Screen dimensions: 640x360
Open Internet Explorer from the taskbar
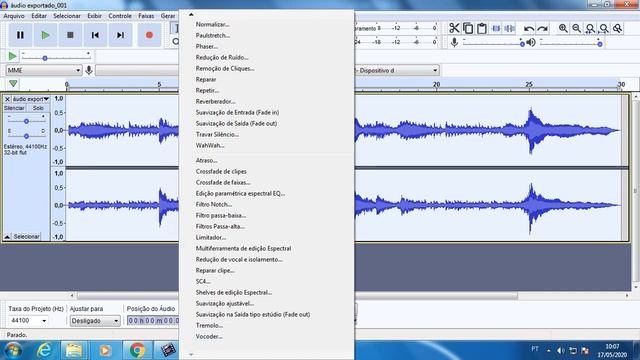[x=44, y=350]
